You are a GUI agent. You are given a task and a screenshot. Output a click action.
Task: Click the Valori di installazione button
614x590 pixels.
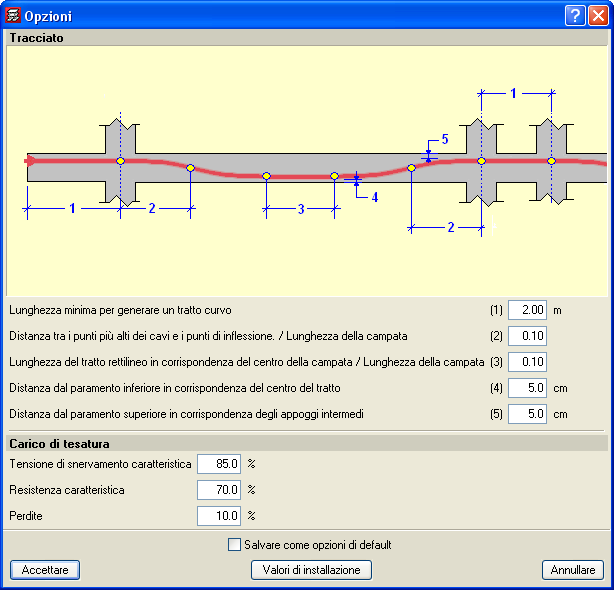coord(311,570)
